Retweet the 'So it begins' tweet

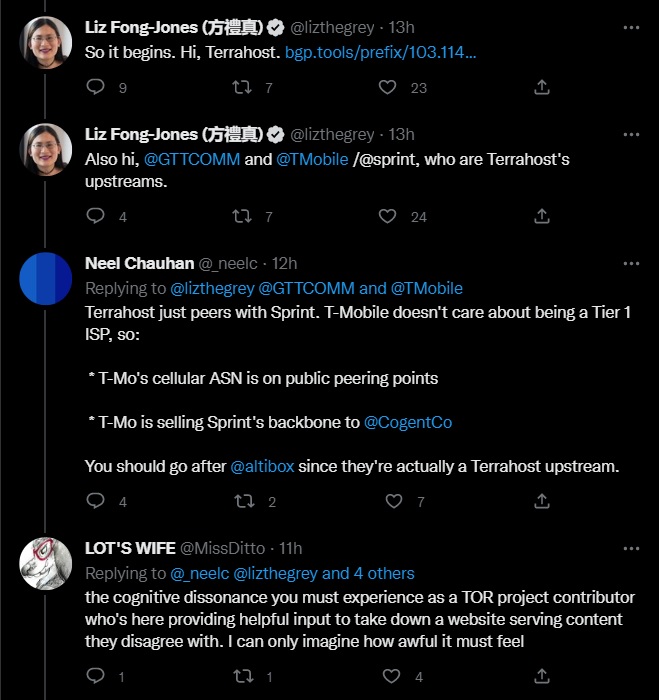pos(241,87)
